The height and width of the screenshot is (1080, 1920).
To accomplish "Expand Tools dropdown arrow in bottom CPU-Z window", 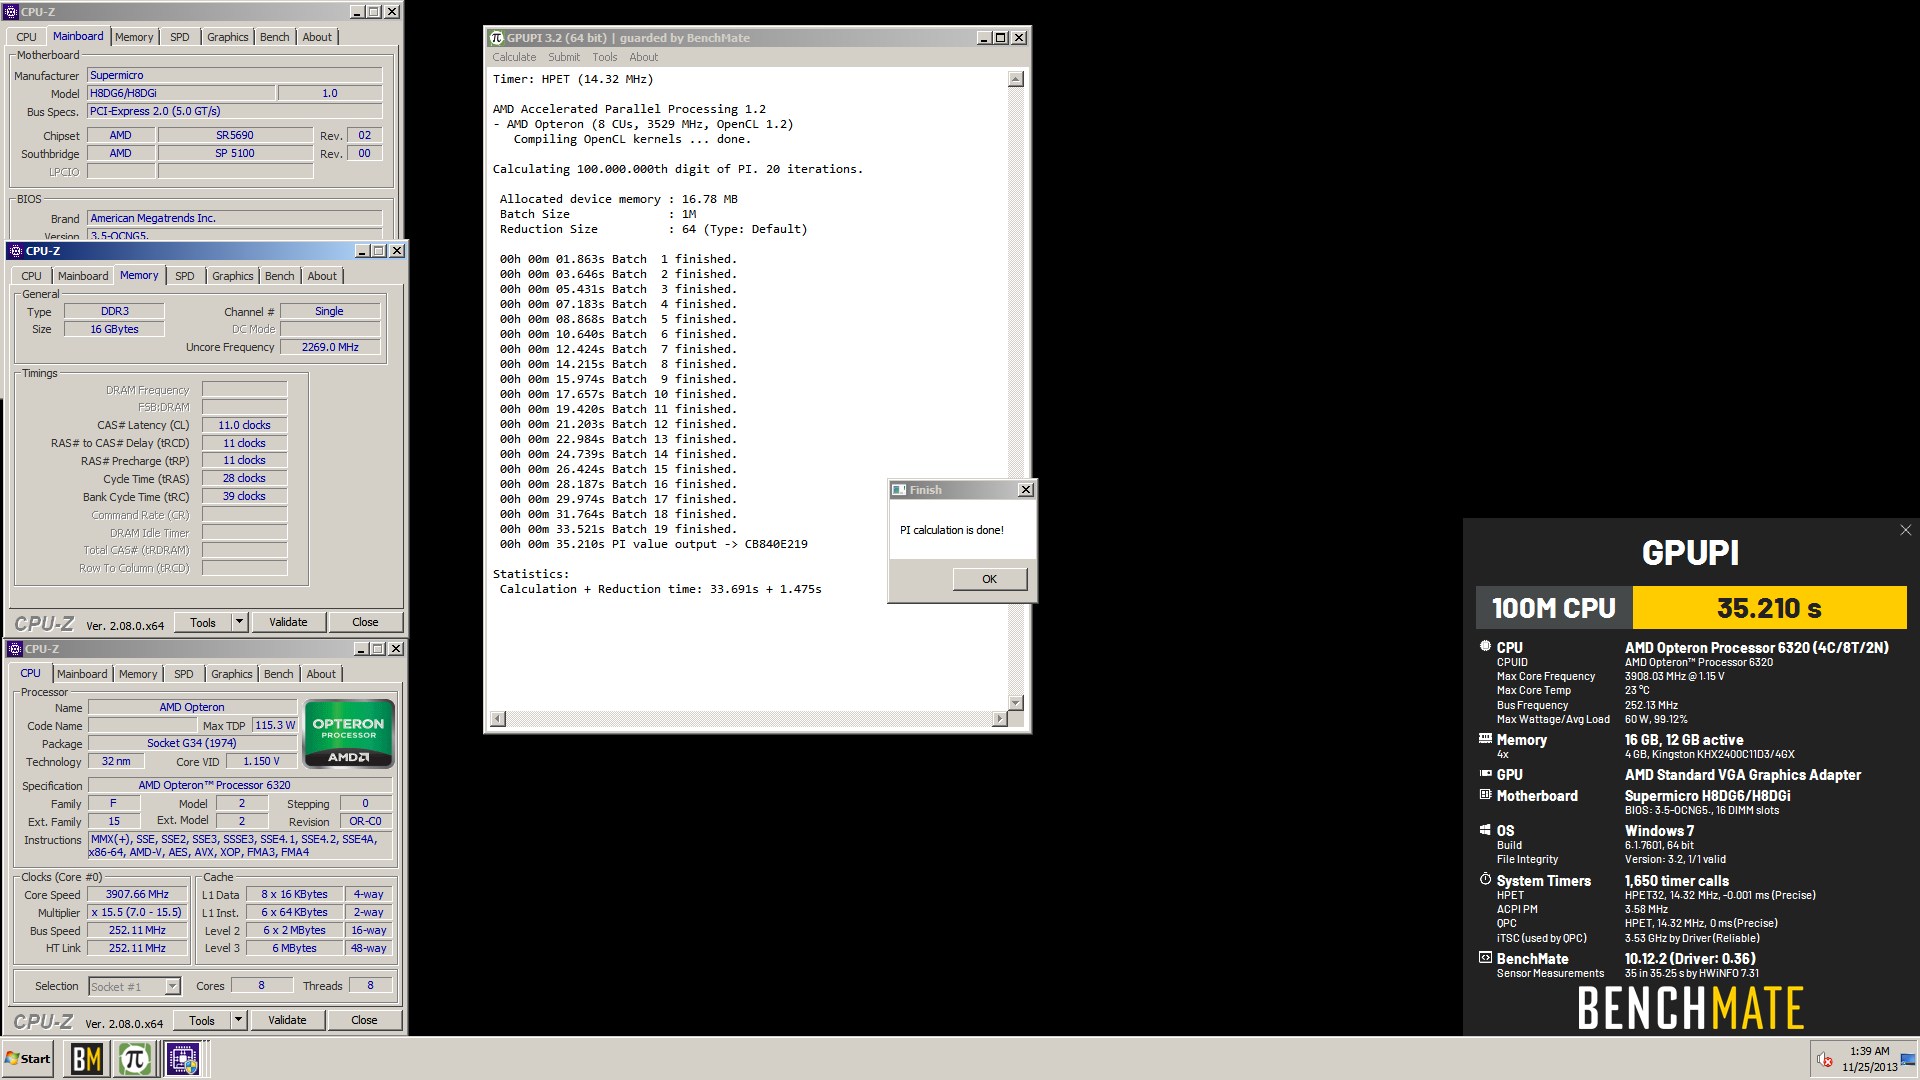I will pyautogui.click(x=238, y=1020).
